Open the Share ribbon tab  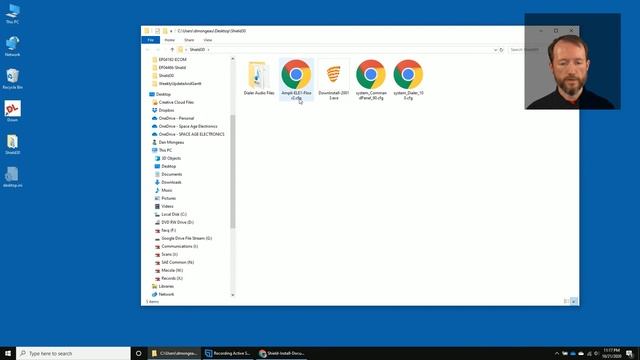(x=189, y=40)
